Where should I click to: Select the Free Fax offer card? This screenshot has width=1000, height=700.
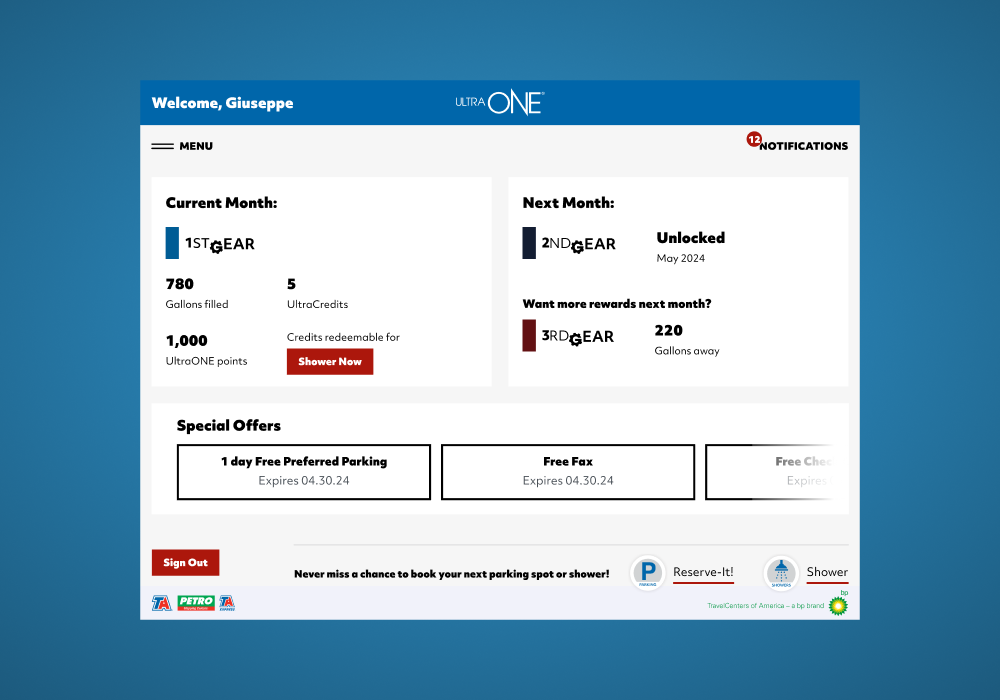click(x=568, y=472)
